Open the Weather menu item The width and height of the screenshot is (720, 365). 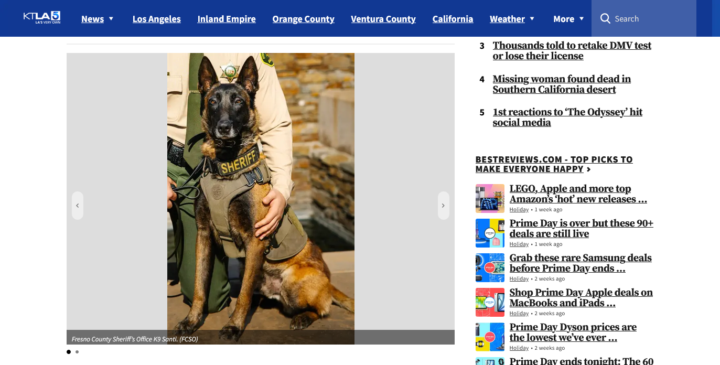pos(507,19)
